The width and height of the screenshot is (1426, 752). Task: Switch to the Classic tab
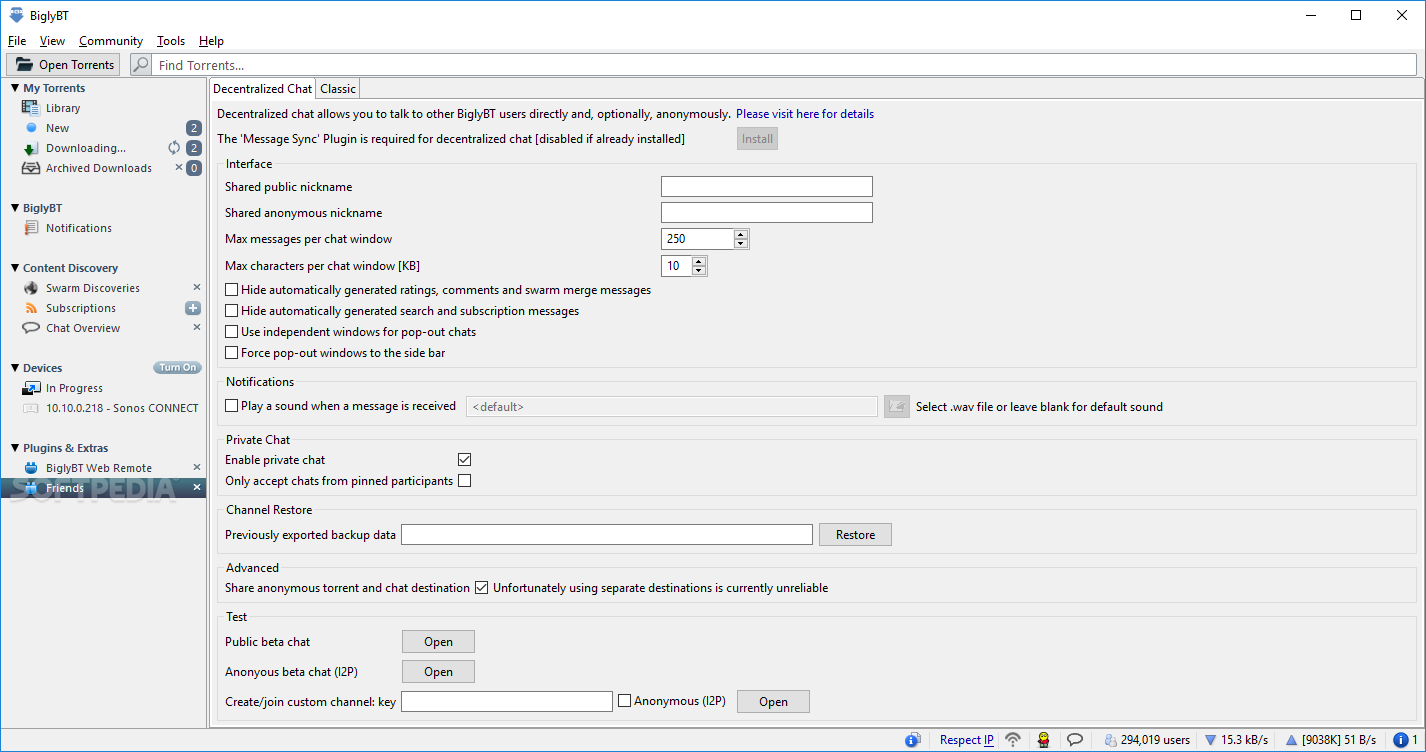click(338, 89)
